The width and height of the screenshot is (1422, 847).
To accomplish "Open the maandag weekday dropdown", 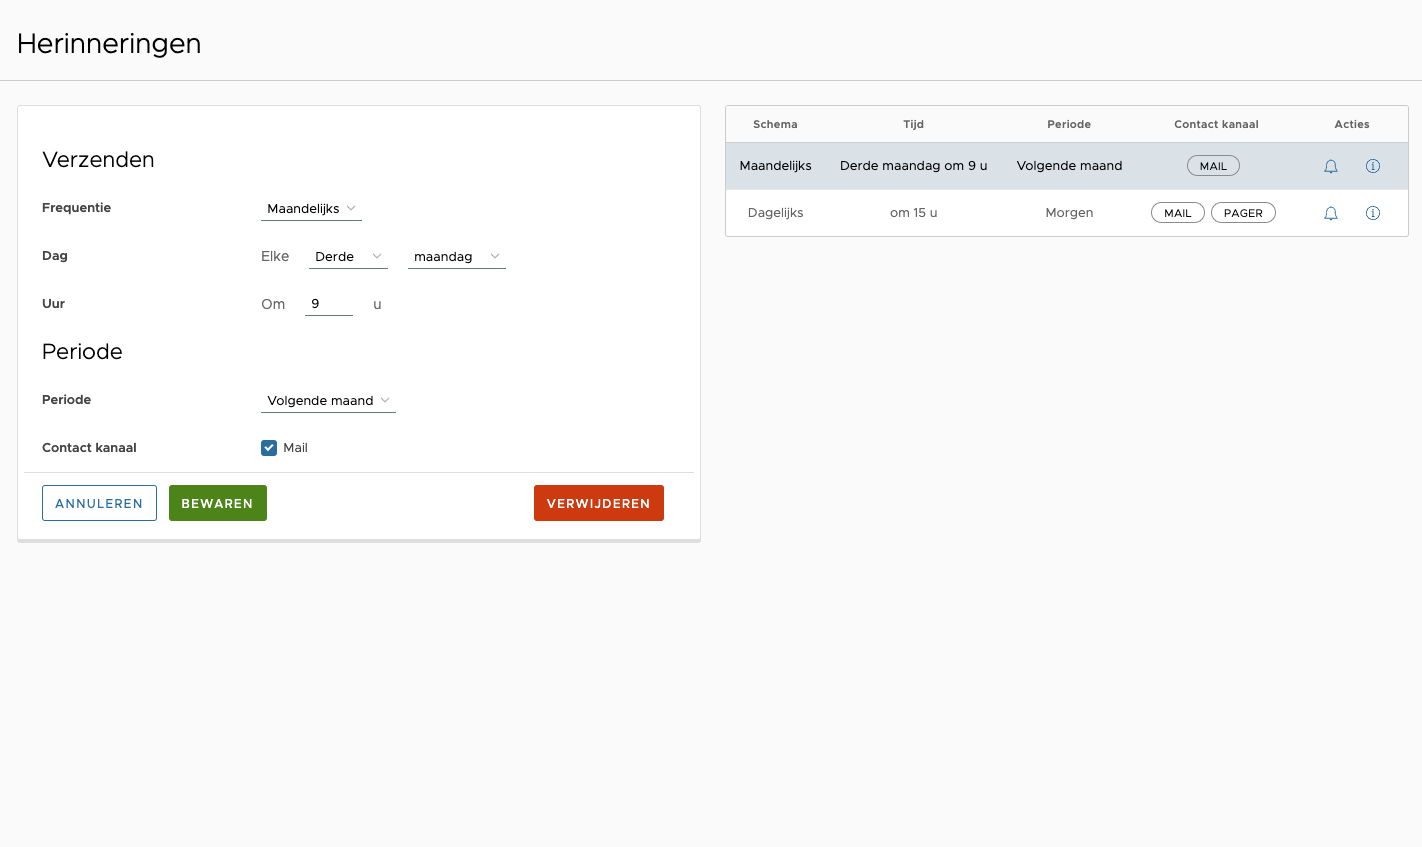I will click(x=456, y=257).
